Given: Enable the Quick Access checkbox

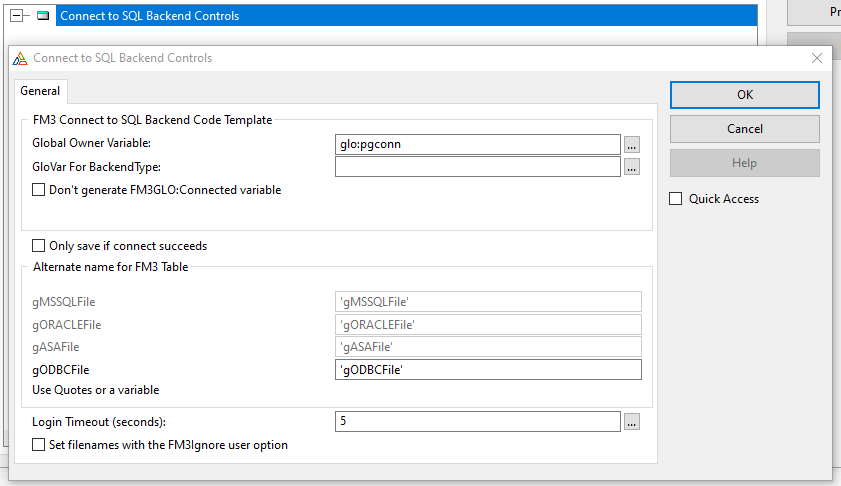Looking at the screenshot, I should tap(676, 199).
